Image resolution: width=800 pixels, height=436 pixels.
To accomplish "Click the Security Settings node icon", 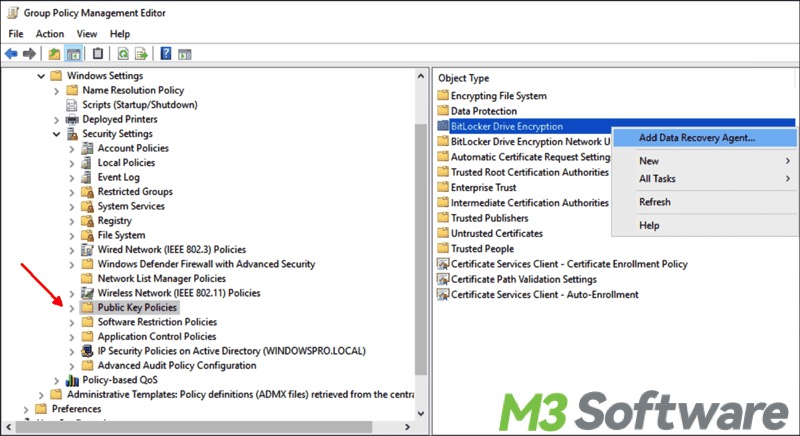I will pos(72,134).
